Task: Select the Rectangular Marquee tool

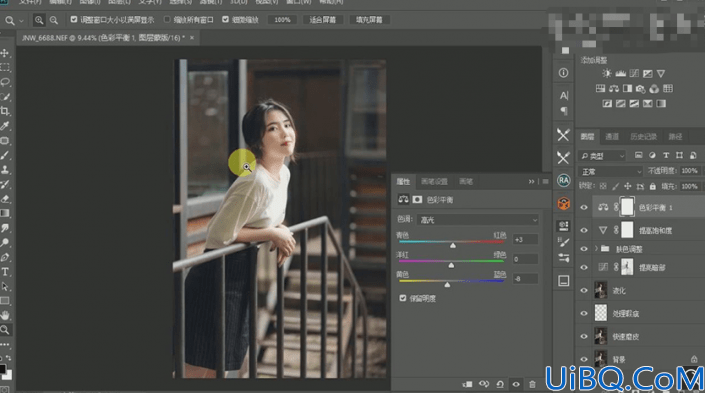Action: click(5, 67)
